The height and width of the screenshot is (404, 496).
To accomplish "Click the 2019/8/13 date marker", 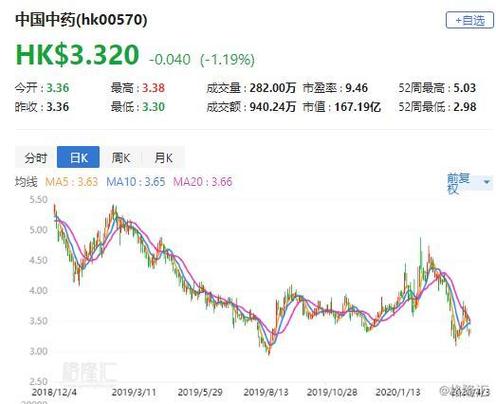I will point(266,392).
